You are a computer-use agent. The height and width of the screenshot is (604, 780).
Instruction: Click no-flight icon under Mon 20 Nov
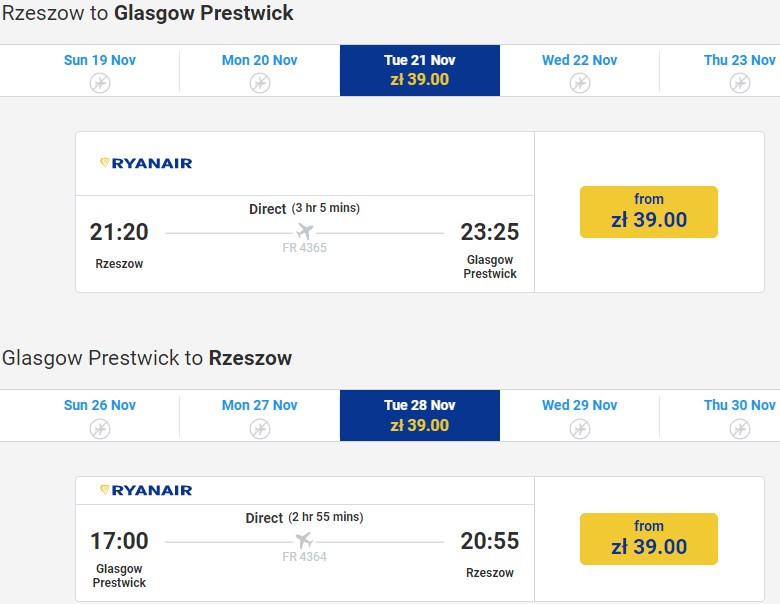pos(260,83)
